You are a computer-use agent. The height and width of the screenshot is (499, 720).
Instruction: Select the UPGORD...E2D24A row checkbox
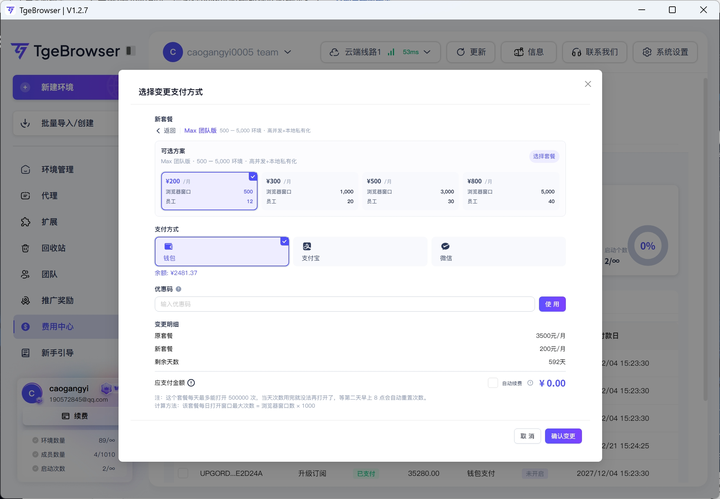[183, 473]
